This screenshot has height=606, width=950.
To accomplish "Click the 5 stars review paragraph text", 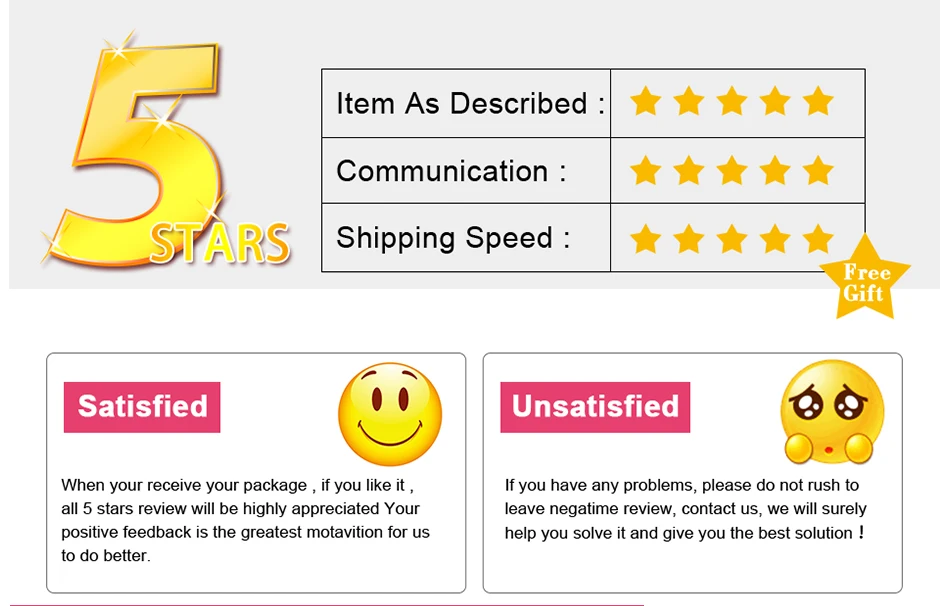I will 245,521.
